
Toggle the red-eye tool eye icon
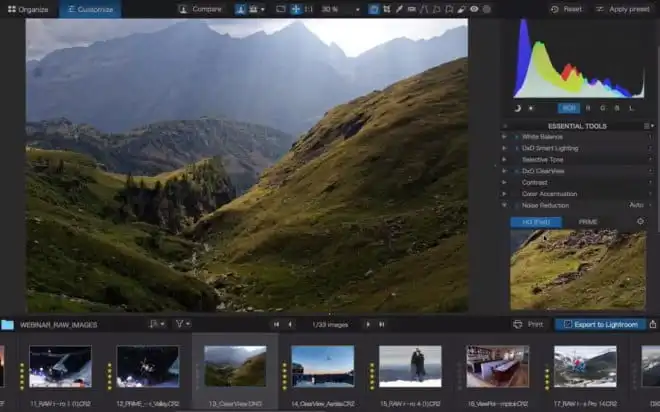pyautogui.click(x=474, y=9)
